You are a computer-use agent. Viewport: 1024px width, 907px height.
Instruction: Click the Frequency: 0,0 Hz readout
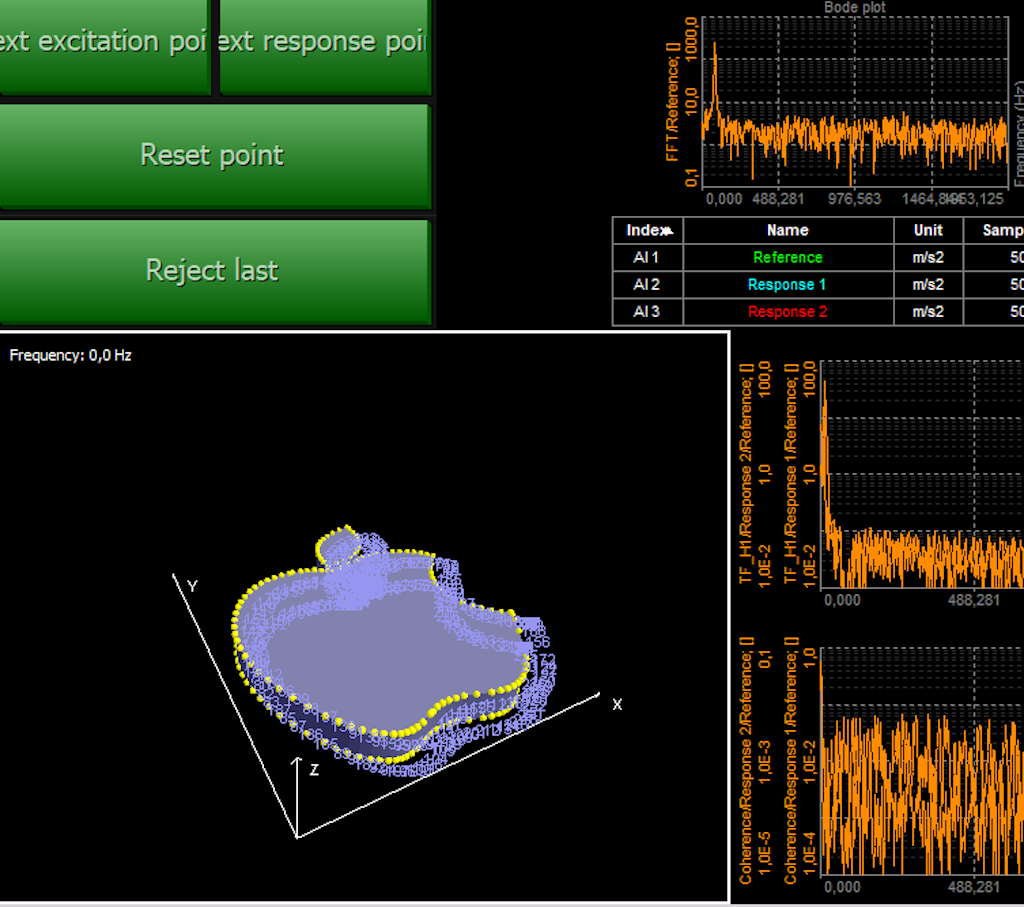click(x=71, y=356)
